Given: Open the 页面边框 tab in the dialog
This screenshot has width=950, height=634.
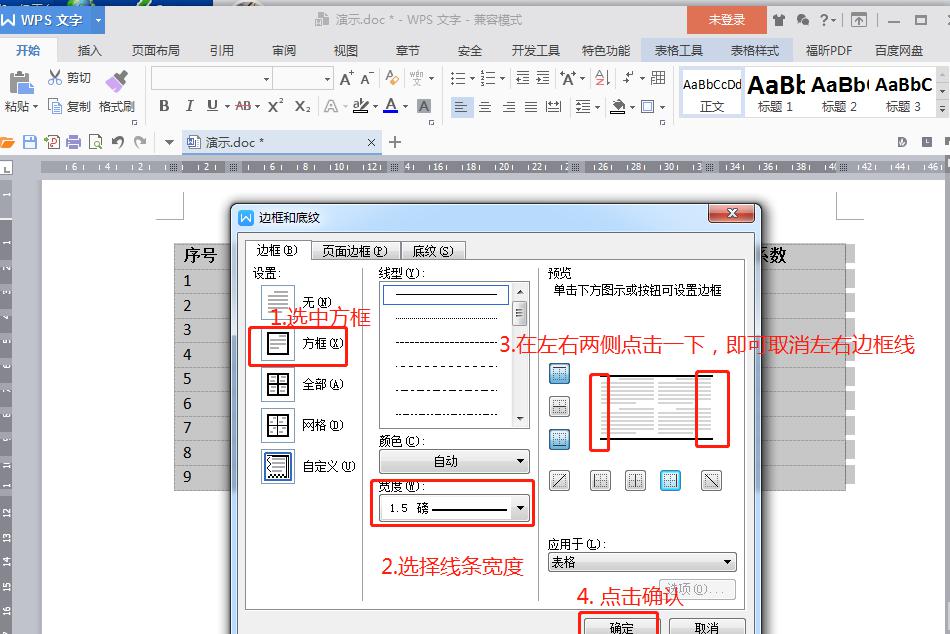Looking at the screenshot, I should (x=354, y=251).
